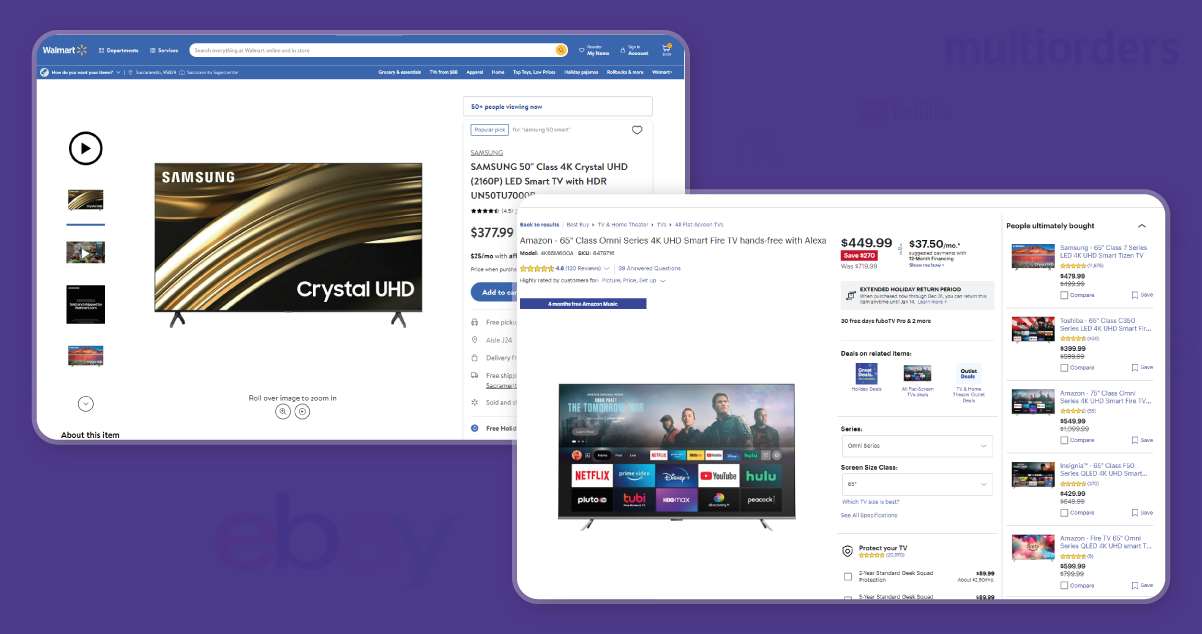Viewport: 1202px width, 634px height.
Task: Open the Samsung 65" Class 7 Series title link
Action: (1103, 252)
